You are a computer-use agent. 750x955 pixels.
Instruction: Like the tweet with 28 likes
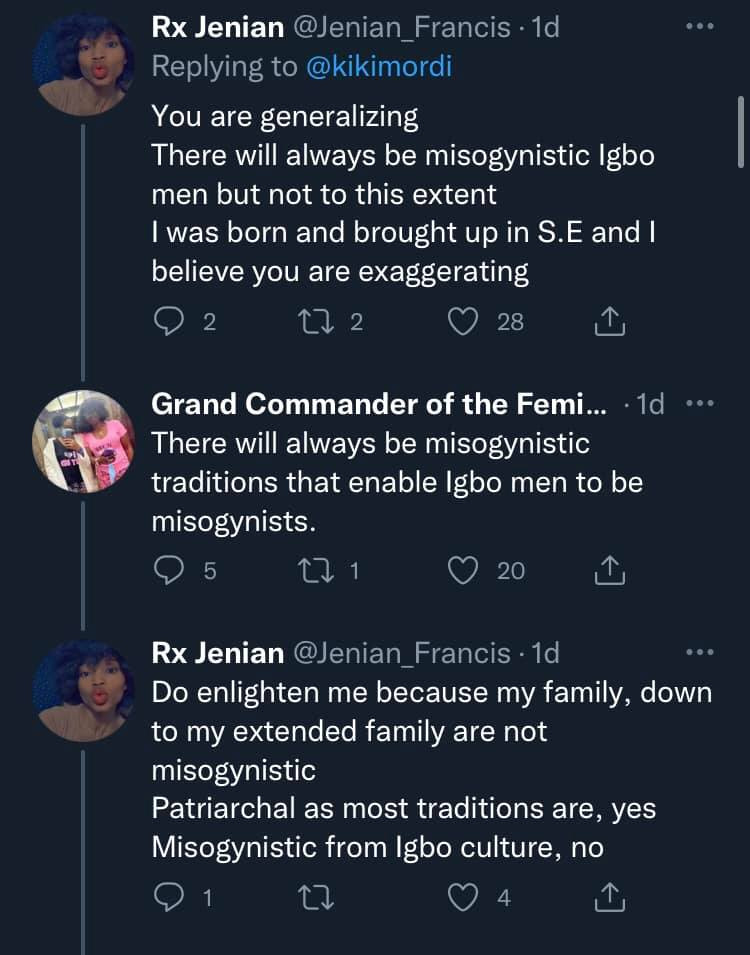[x=464, y=321]
